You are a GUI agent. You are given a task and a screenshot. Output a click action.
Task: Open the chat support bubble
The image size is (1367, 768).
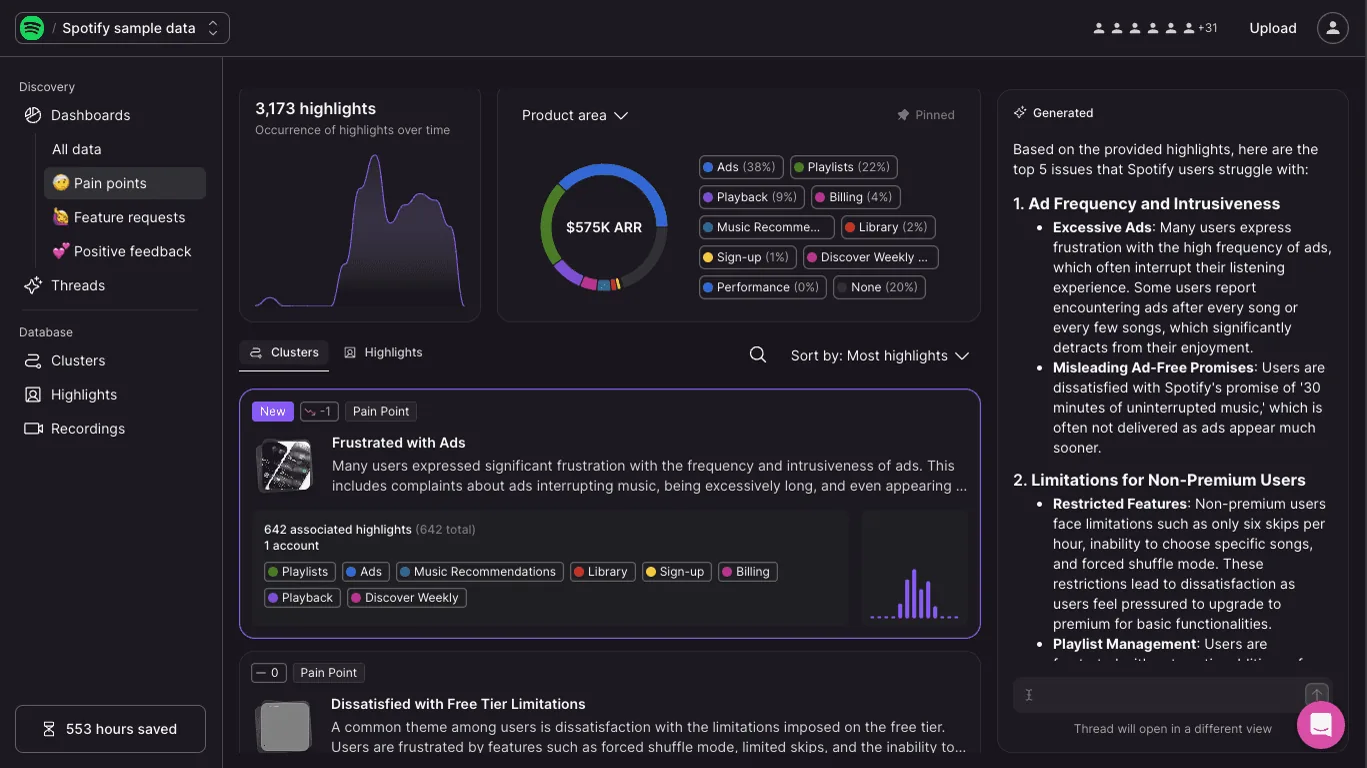(1321, 725)
